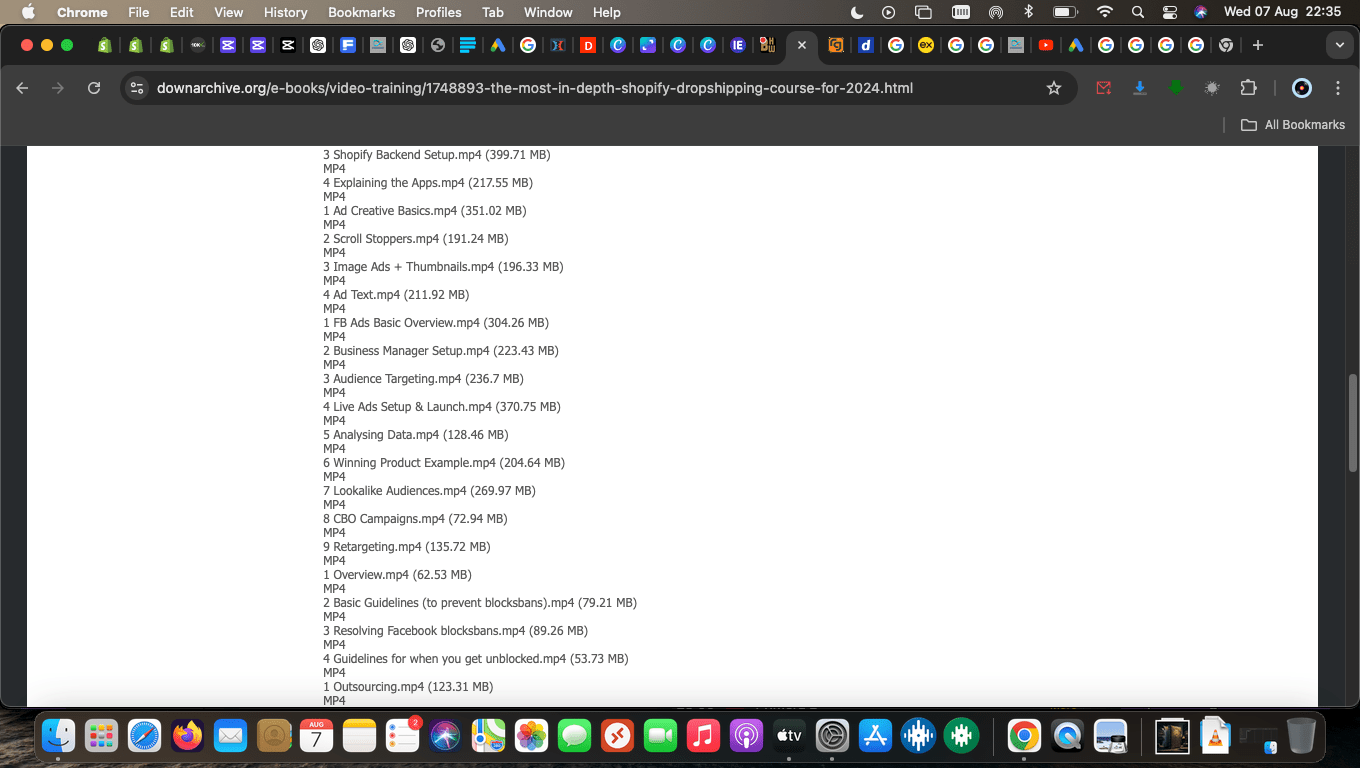Go back to the previous page

pos(22,88)
